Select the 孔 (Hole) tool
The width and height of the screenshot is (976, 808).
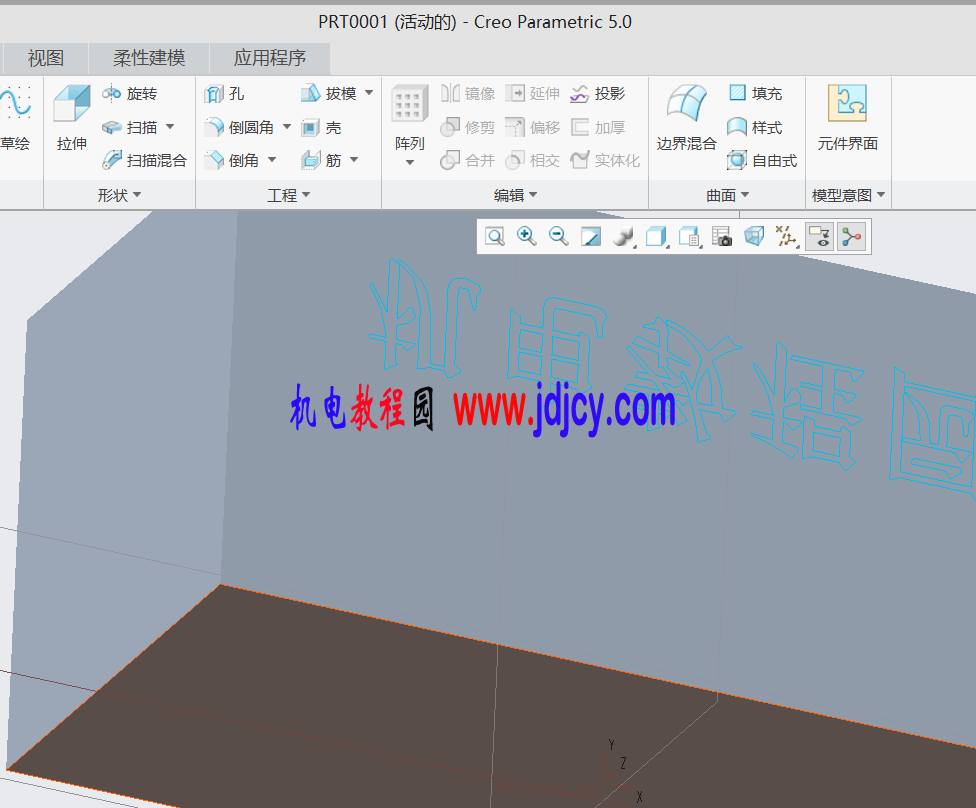[x=225, y=94]
